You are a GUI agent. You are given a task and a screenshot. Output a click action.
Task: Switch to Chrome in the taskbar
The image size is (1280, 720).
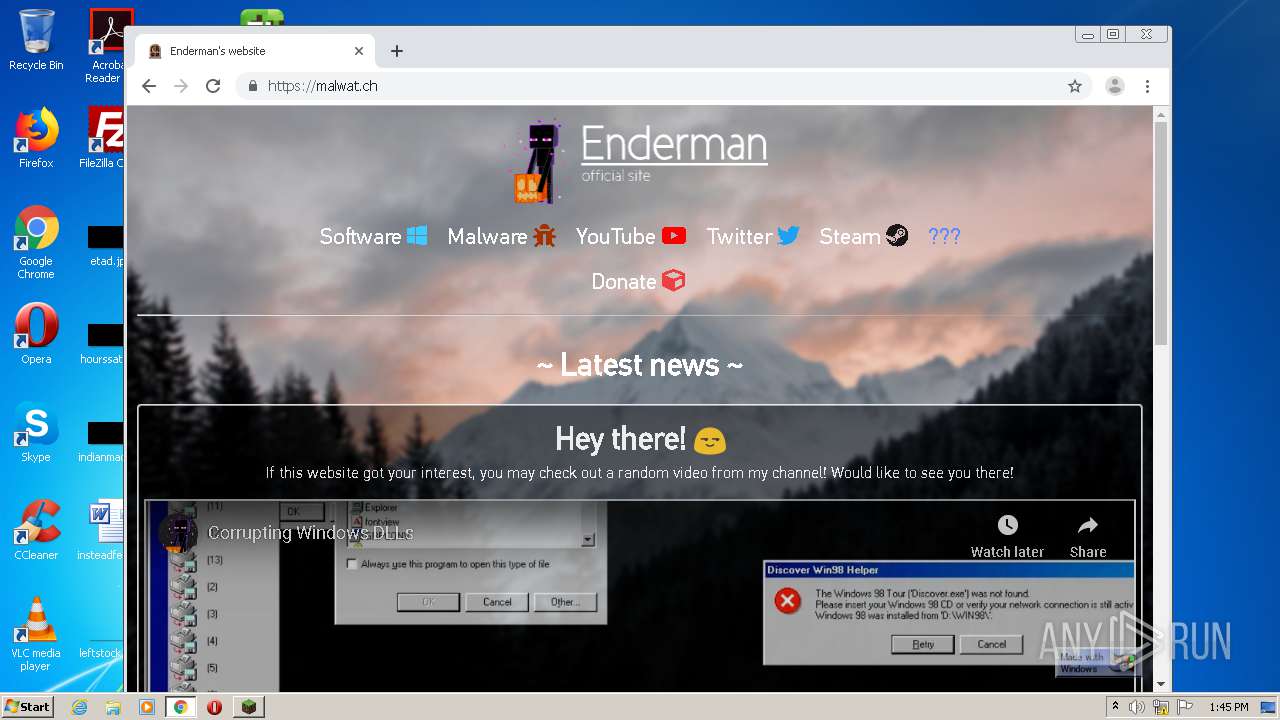pos(181,707)
